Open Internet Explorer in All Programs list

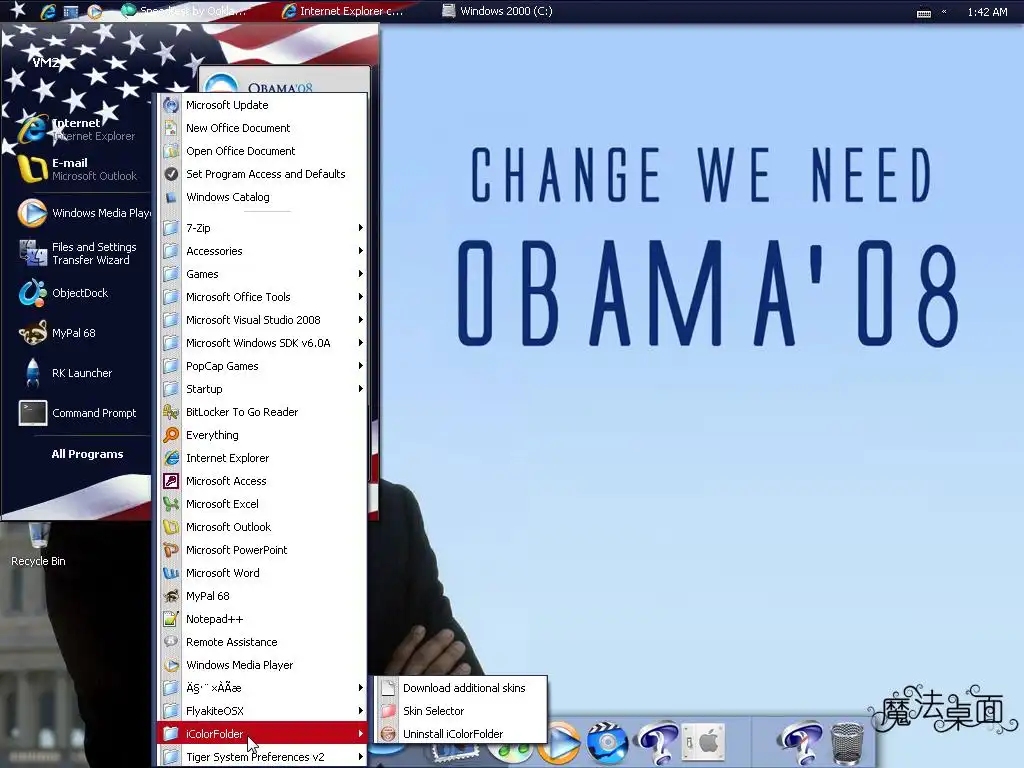[263, 458]
